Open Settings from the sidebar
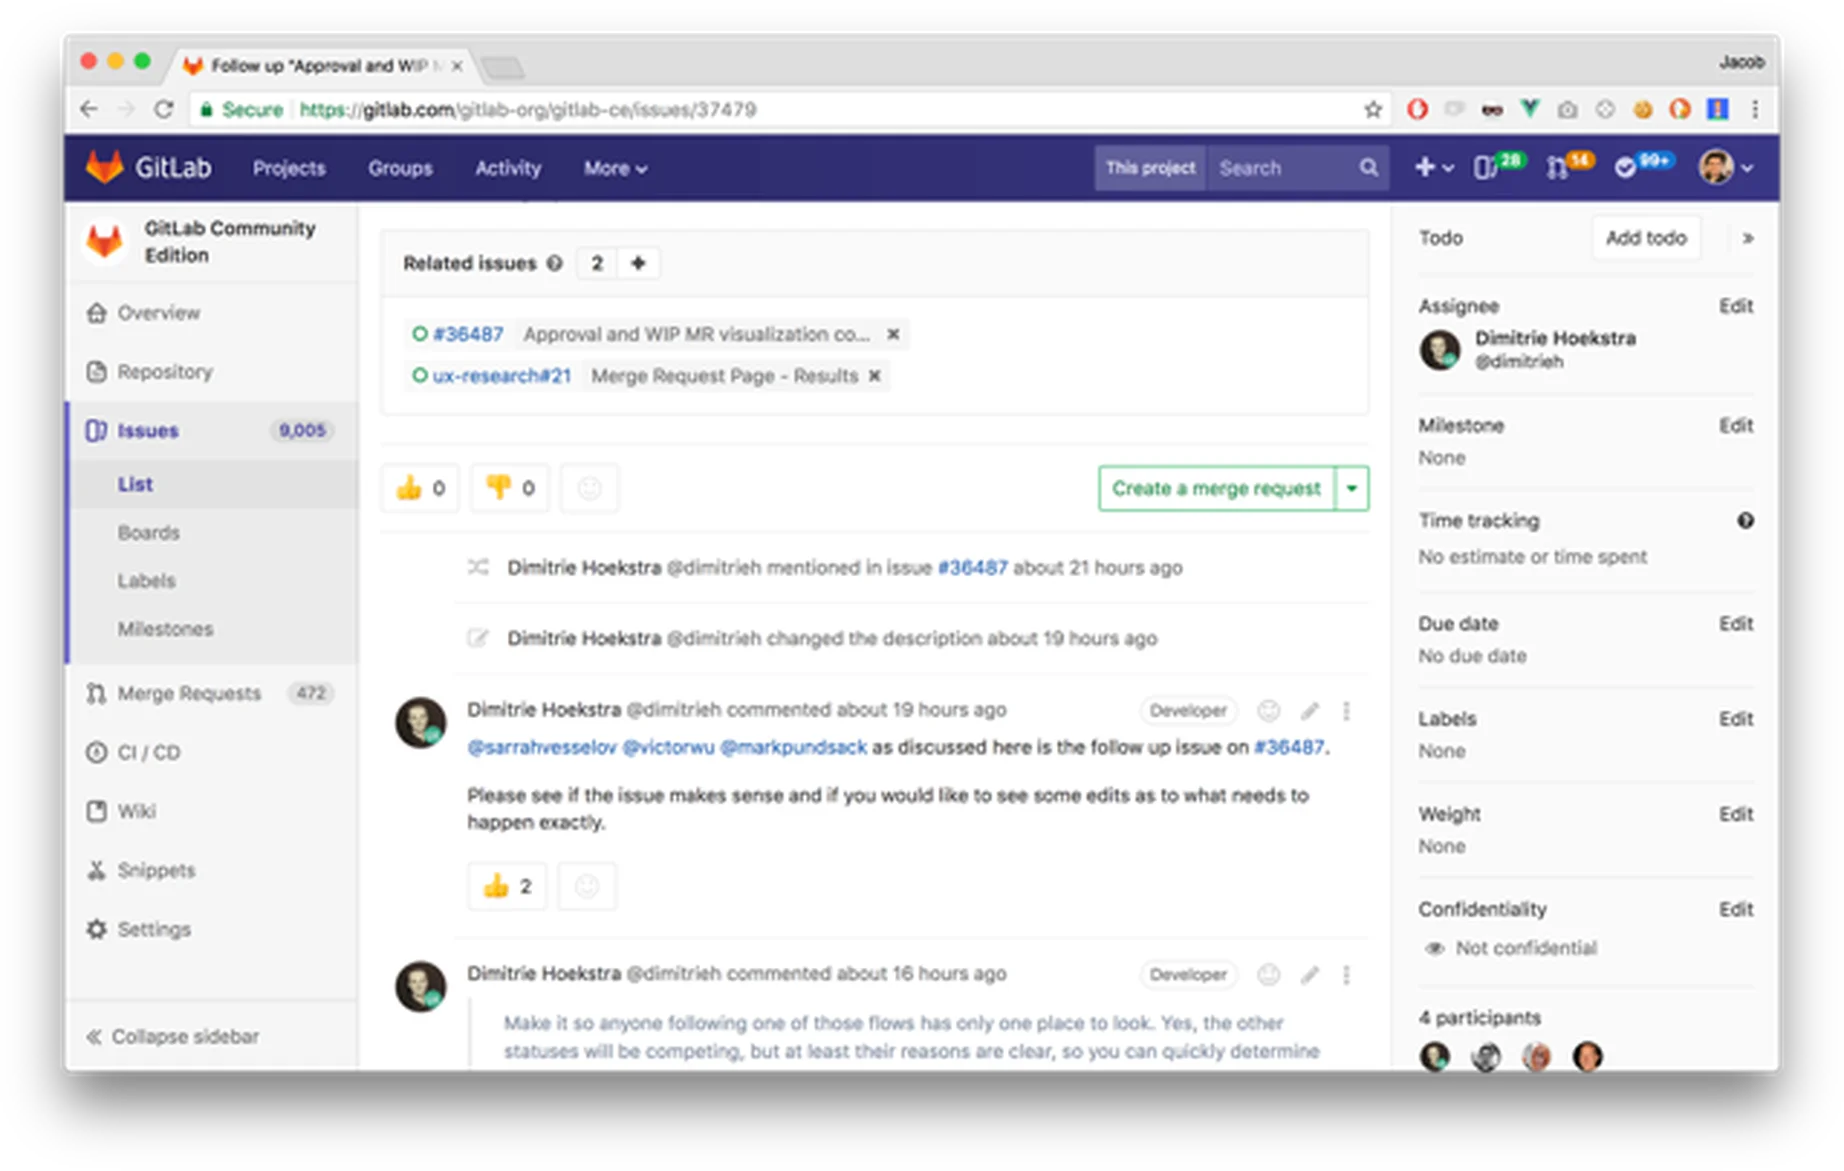1844x1171 pixels. [x=155, y=929]
